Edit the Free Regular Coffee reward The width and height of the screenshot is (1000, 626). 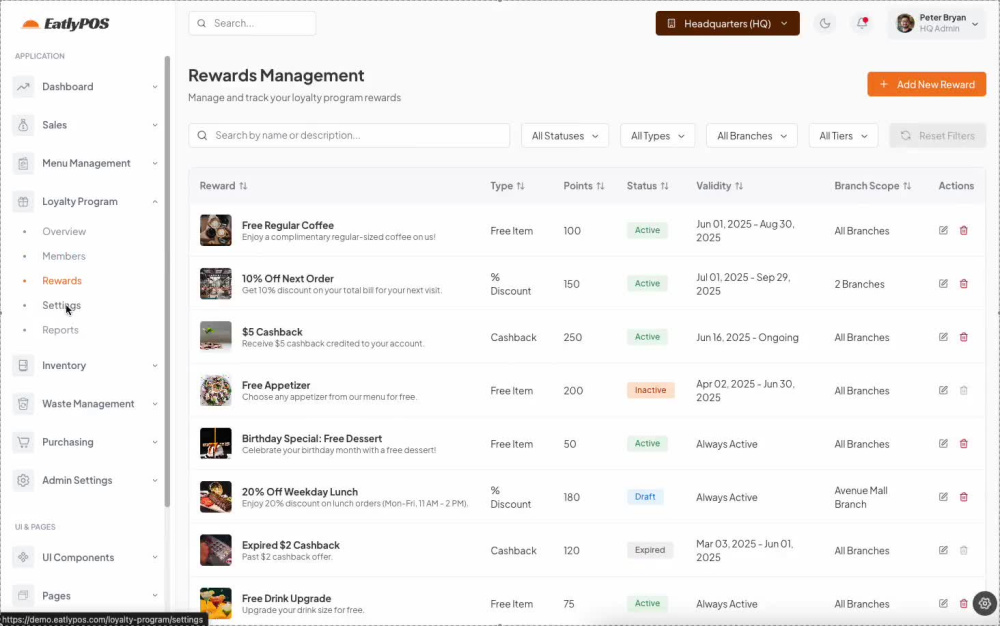coord(943,230)
